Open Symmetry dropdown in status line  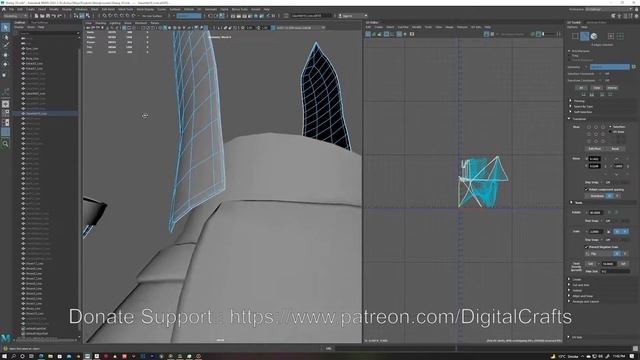[189, 16]
